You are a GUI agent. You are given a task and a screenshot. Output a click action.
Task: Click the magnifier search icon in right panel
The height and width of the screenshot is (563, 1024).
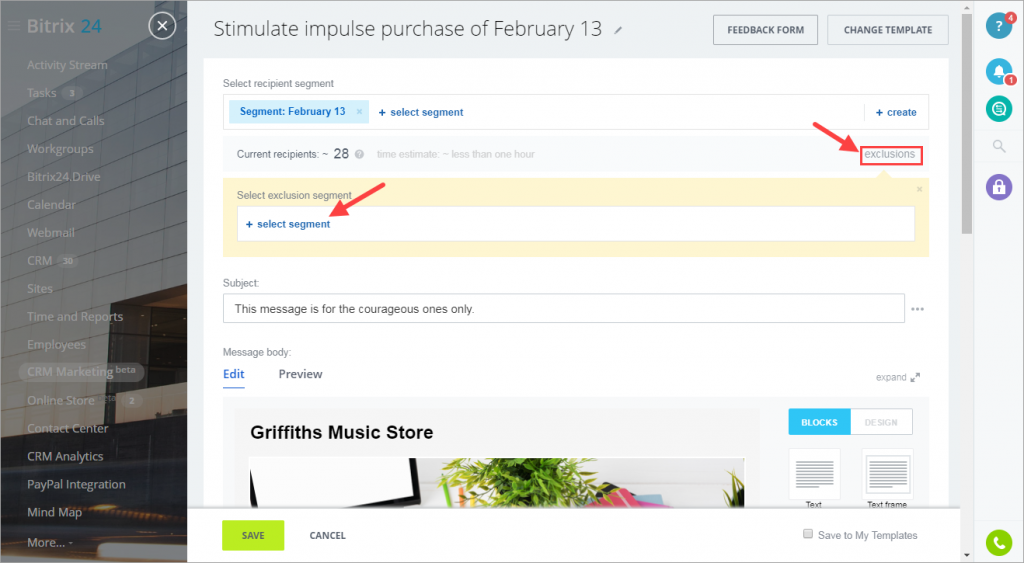coord(999,146)
